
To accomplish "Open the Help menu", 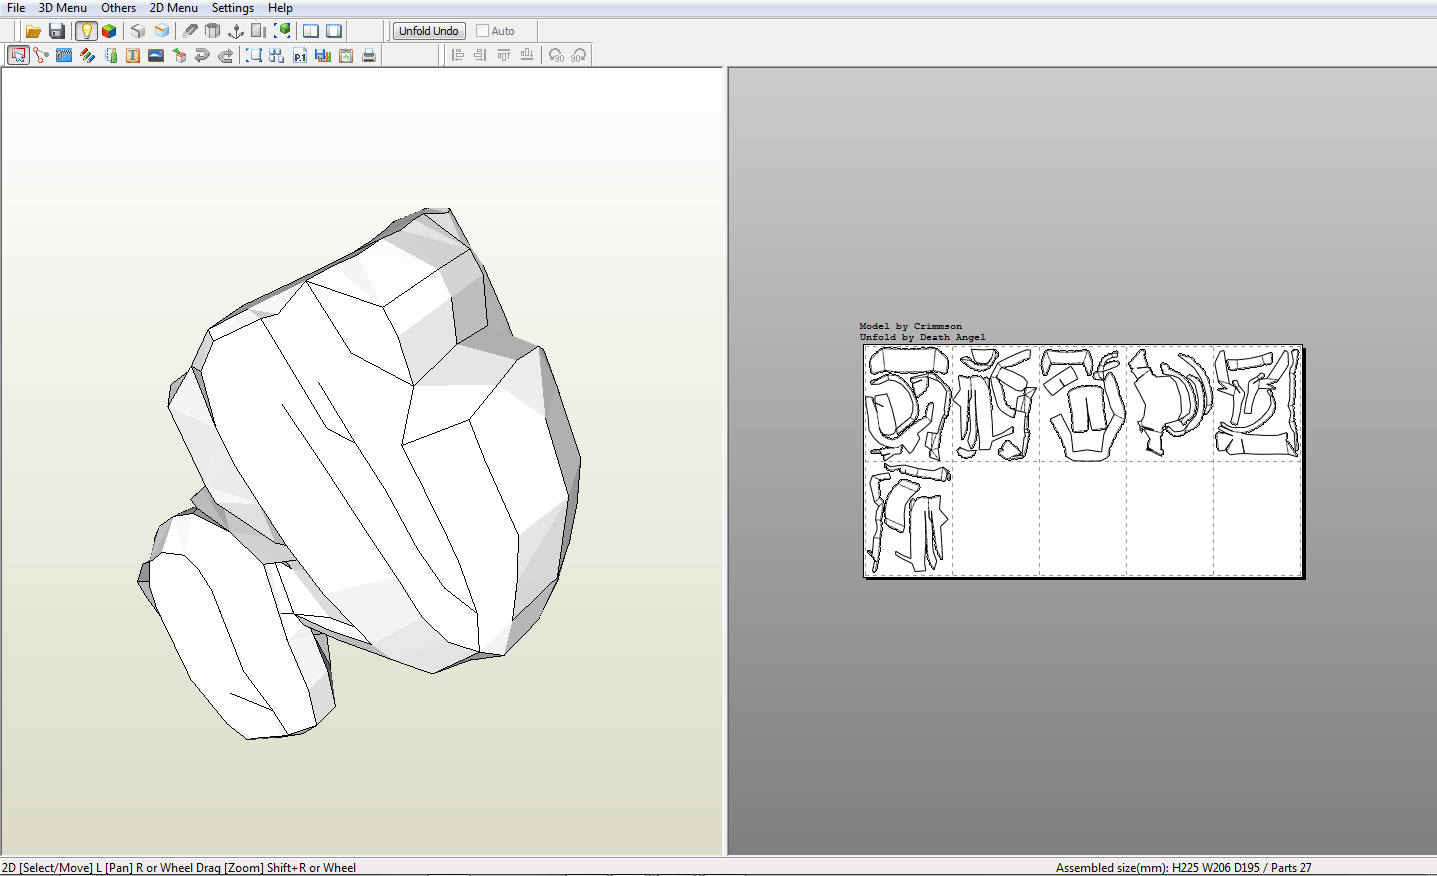I will coord(280,8).
